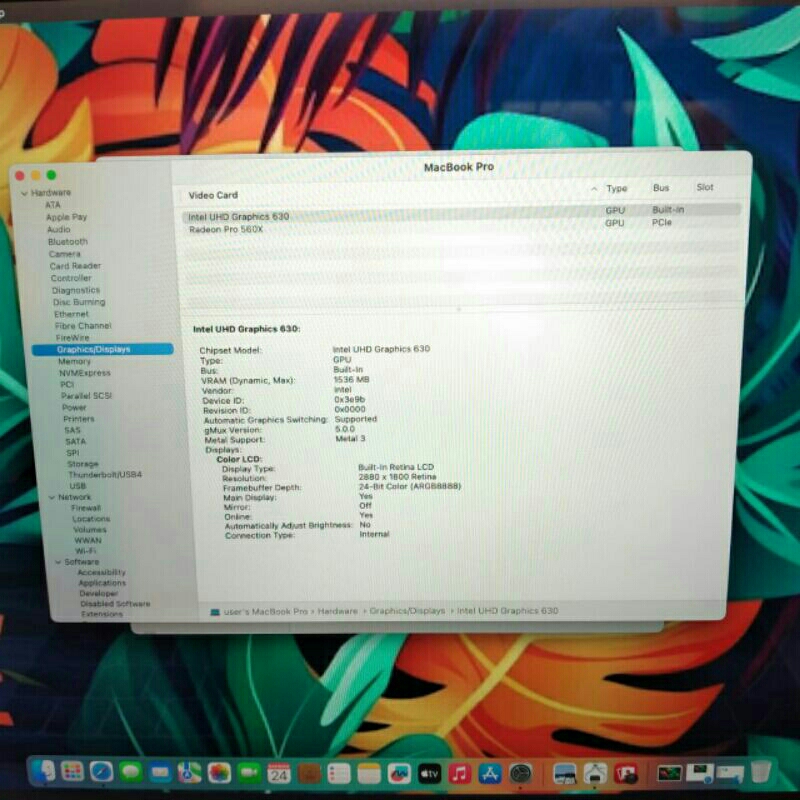The image size is (800, 800).
Task: Open the Messages app in Dock
Action: pyautogui.click(x=130, y=772)
